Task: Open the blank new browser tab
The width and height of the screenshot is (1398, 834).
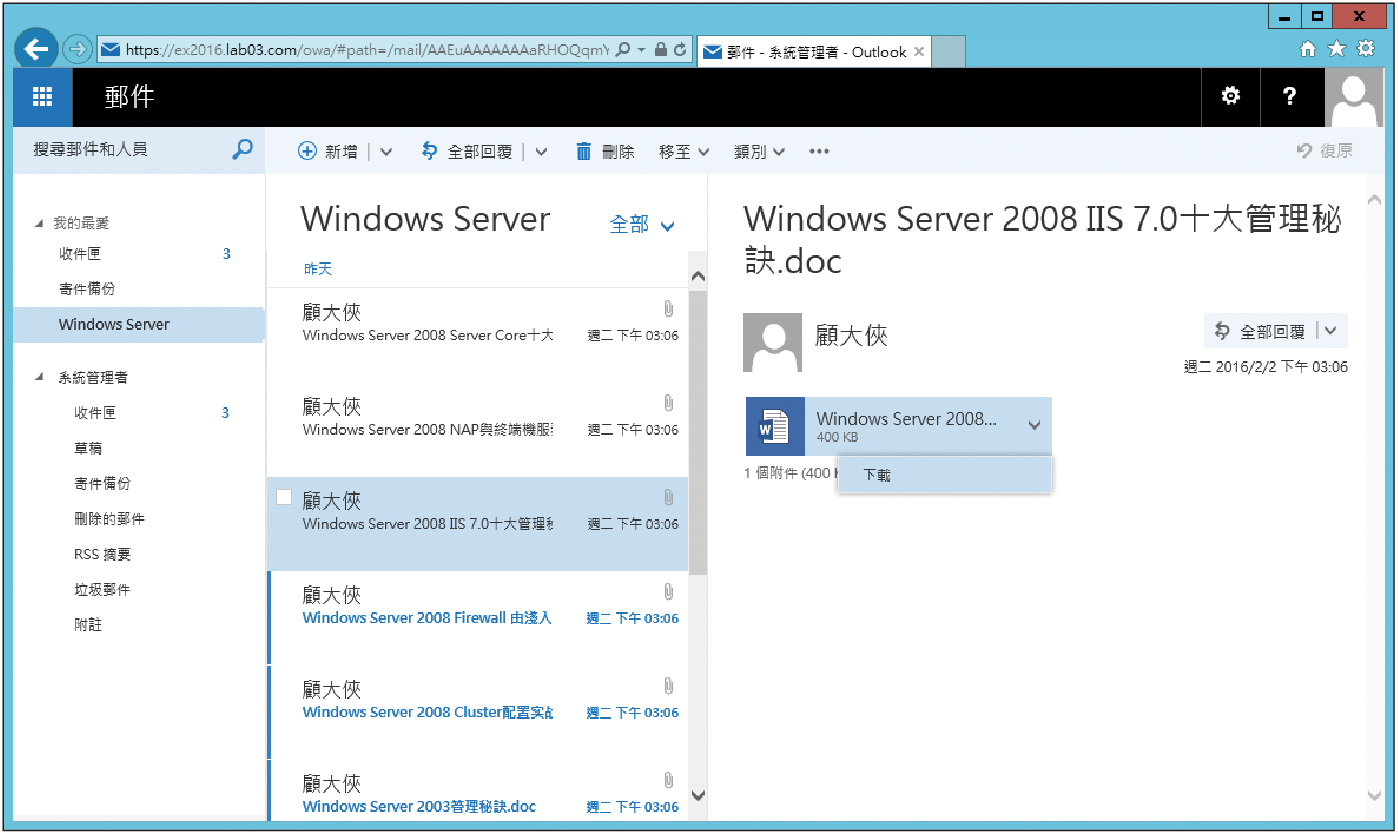Action: [949, 52]
